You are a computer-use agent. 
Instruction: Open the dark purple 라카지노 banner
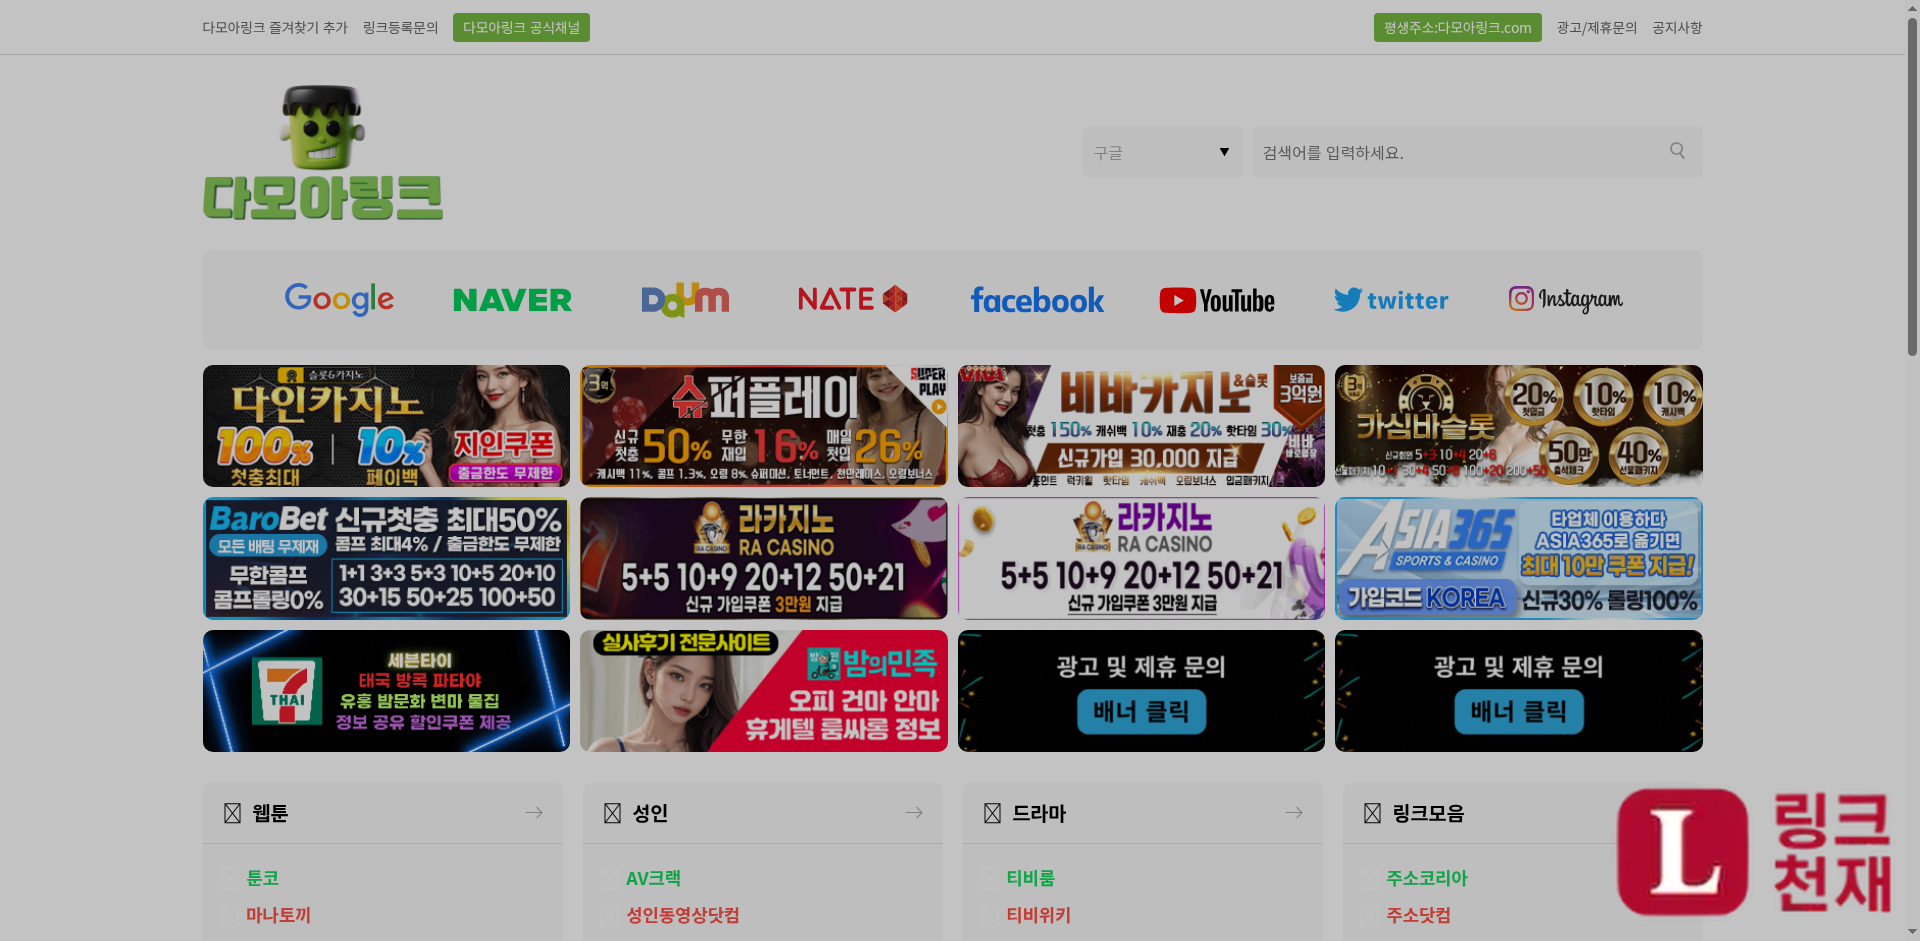[x=764, y=558]
